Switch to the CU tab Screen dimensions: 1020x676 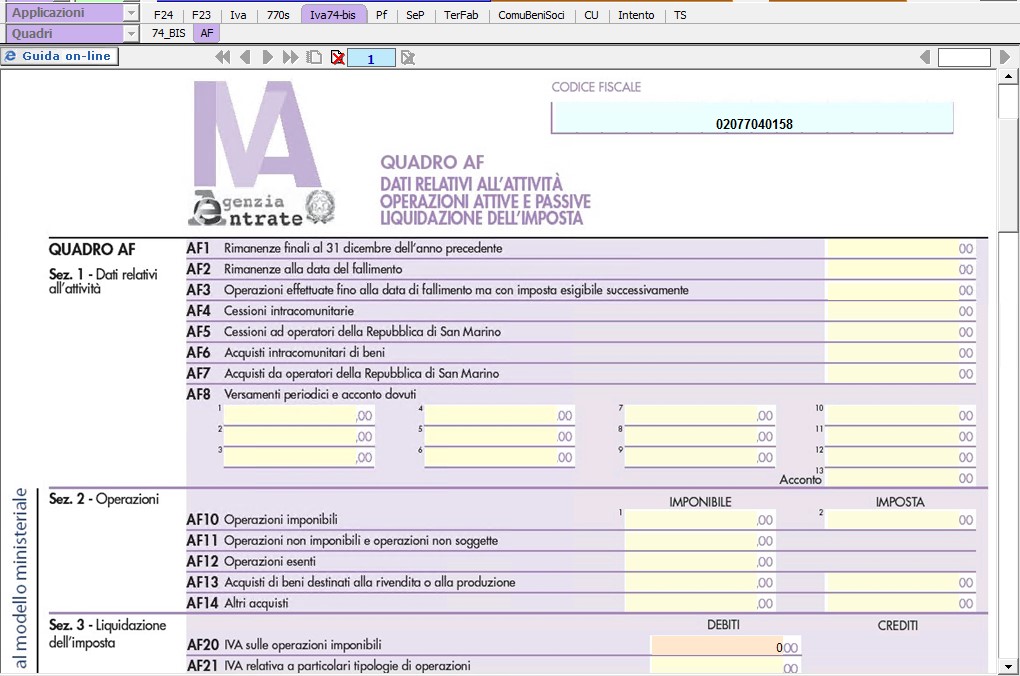click(591, 14)
